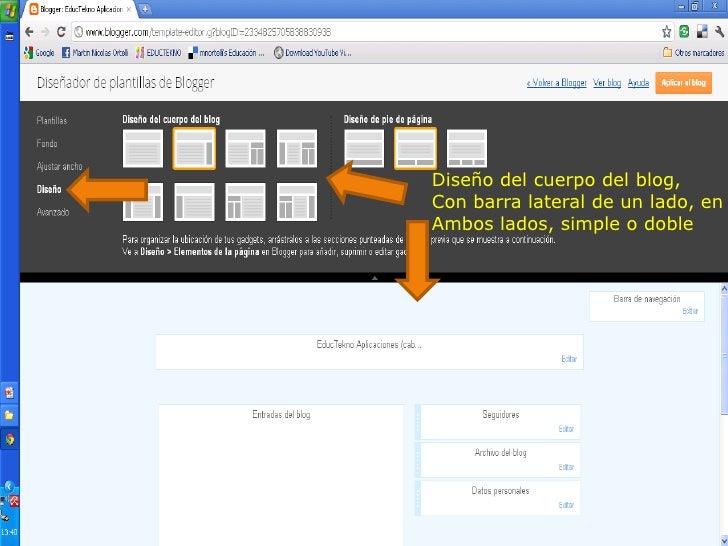
Task: Open Windows Start button
Action: click(x=9, y=10)
